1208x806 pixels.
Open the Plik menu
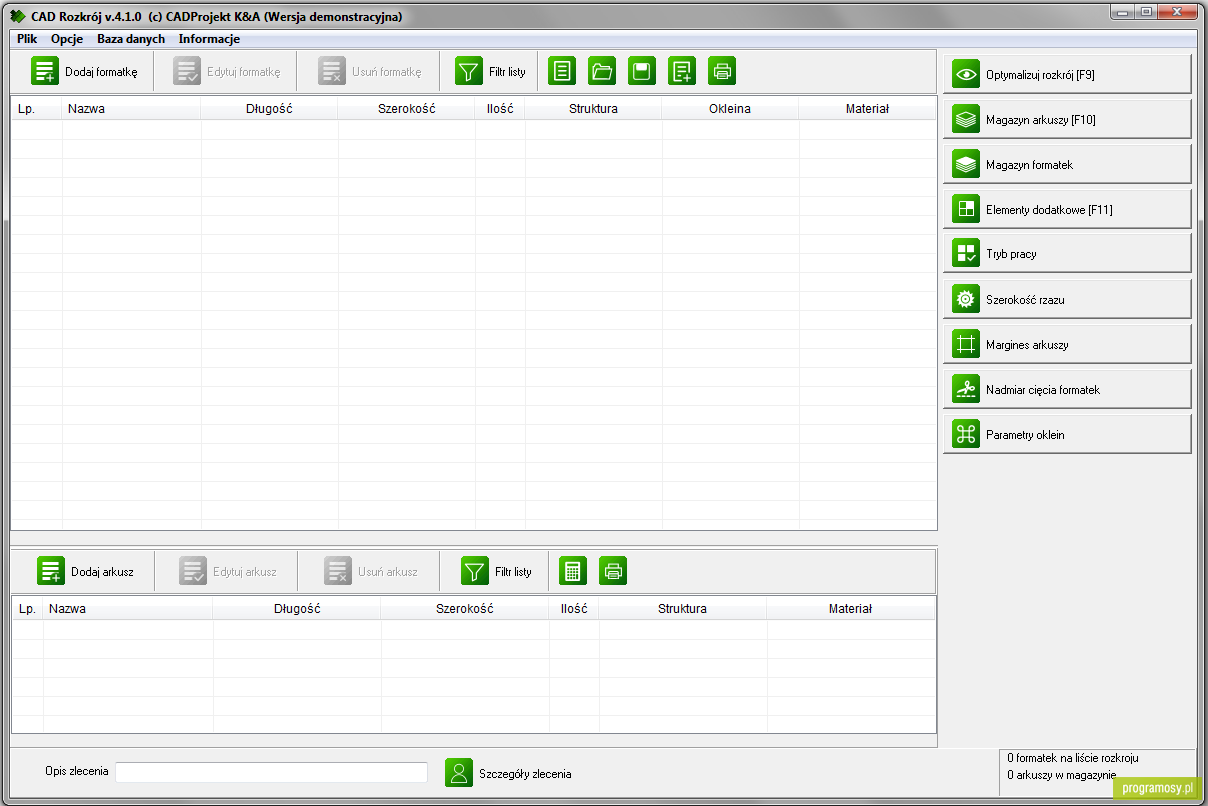(x=27, y=39)
